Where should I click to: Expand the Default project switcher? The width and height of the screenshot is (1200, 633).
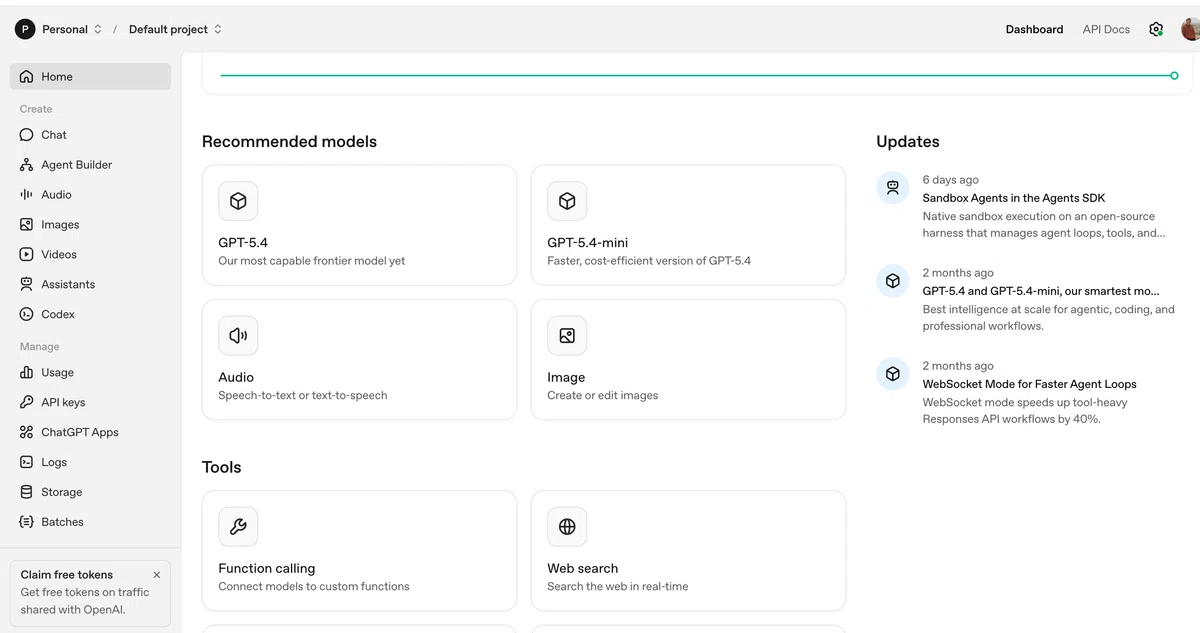(x=176, y=29)
